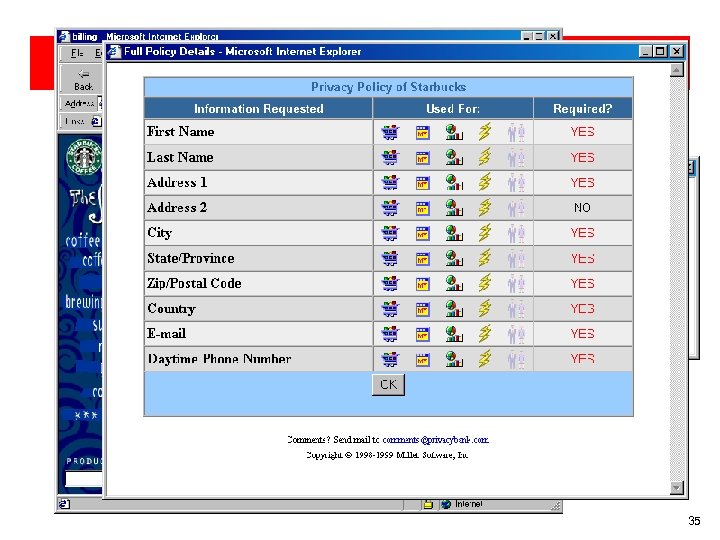Click the 'Information Requested' column header
720x540 pixels.
click(259, 109)
